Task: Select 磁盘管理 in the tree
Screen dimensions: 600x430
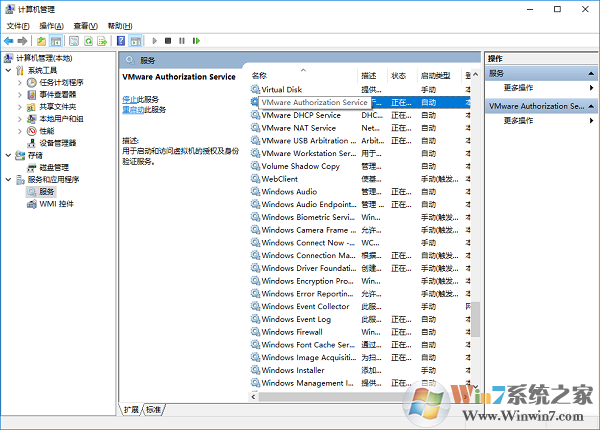Action: point(54,167)
